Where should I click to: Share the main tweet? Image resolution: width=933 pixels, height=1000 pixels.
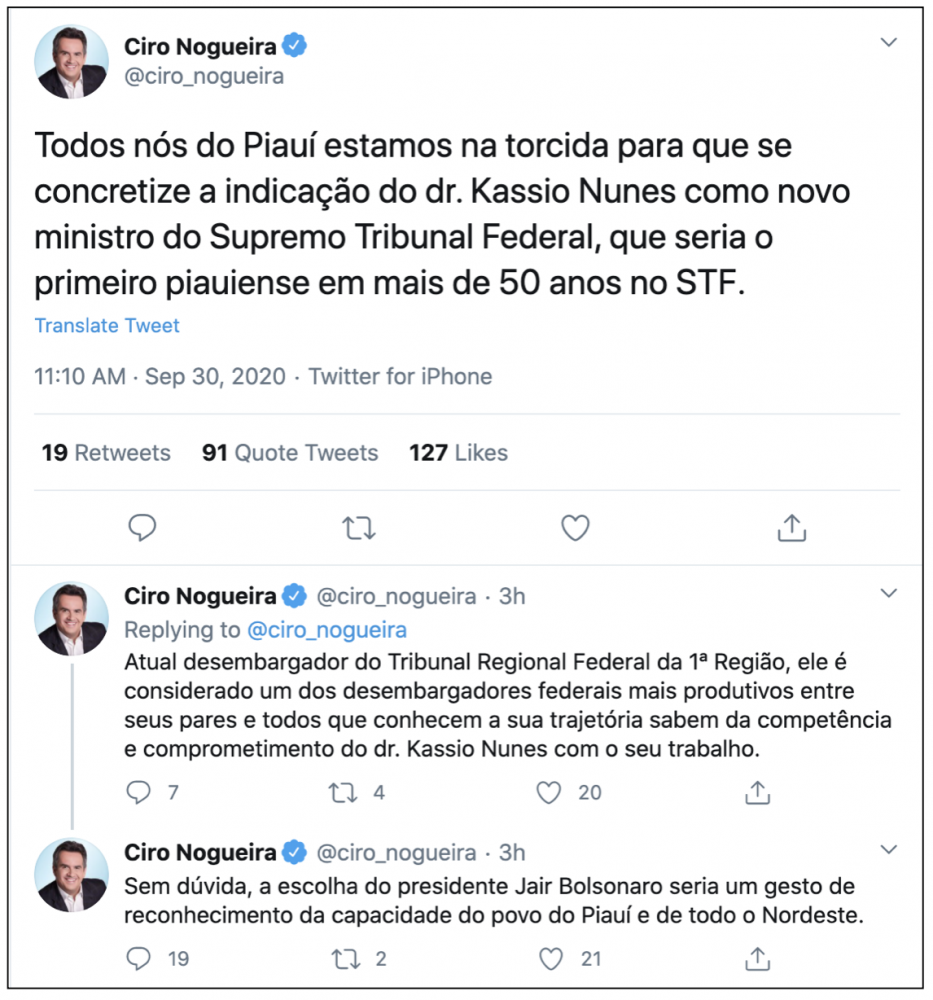point(791,527)
